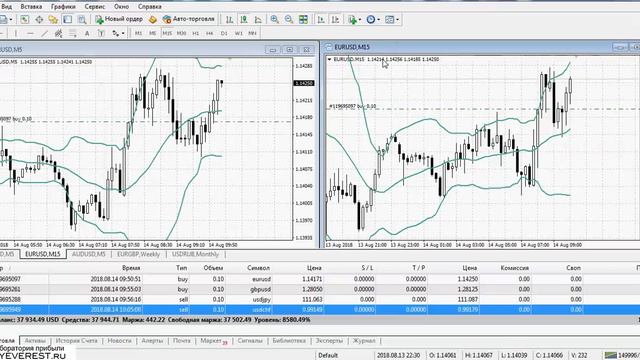This screenshot has height=360, width=640.
Task: Switch to the AUDUSD,M5 chart tab
Action: pyautogui.click(x=89, y=254)
